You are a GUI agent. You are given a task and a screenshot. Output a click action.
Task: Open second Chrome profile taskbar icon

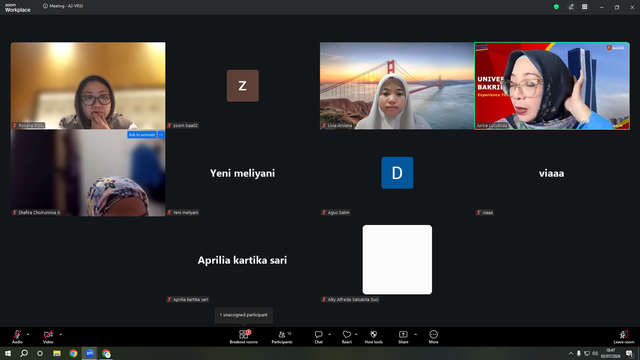tap(106, 353)
